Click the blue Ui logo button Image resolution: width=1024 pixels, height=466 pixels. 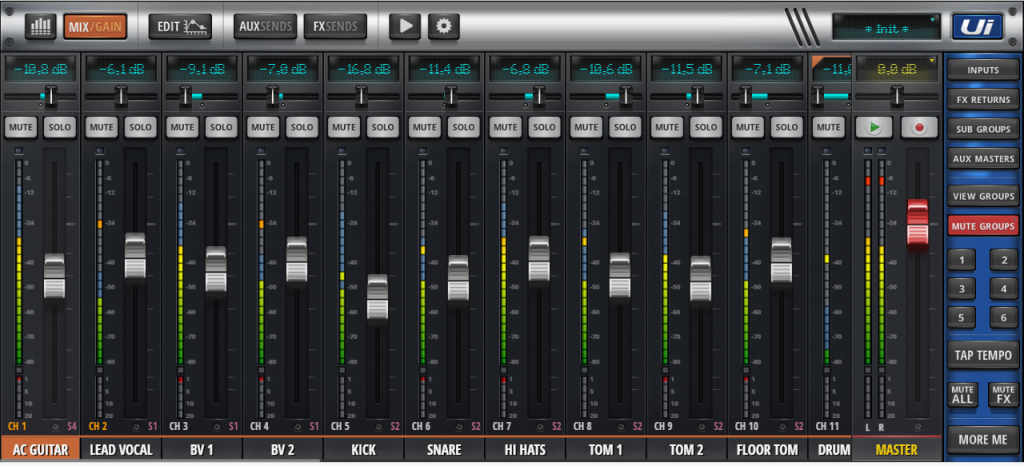click(x=977, y=27)
